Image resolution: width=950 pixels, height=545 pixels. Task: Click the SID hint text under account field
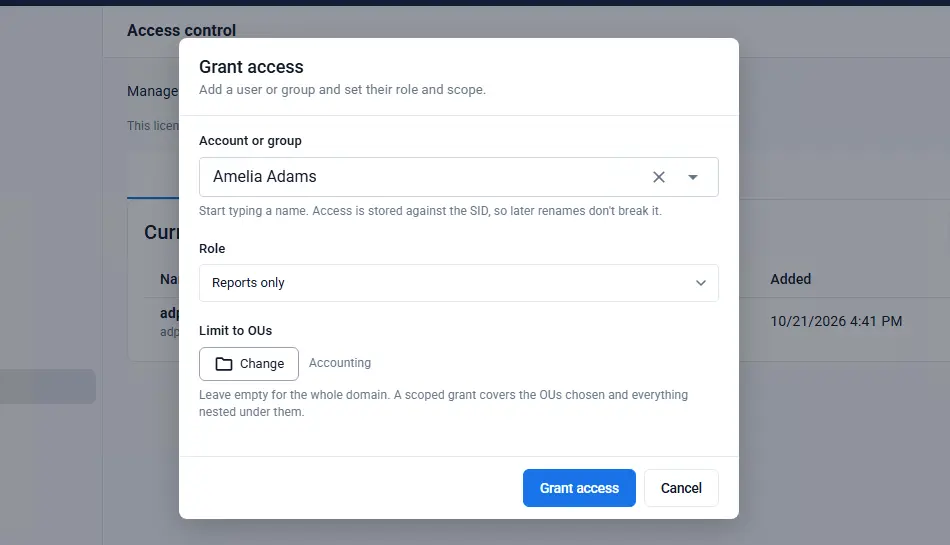click(430, 211)
